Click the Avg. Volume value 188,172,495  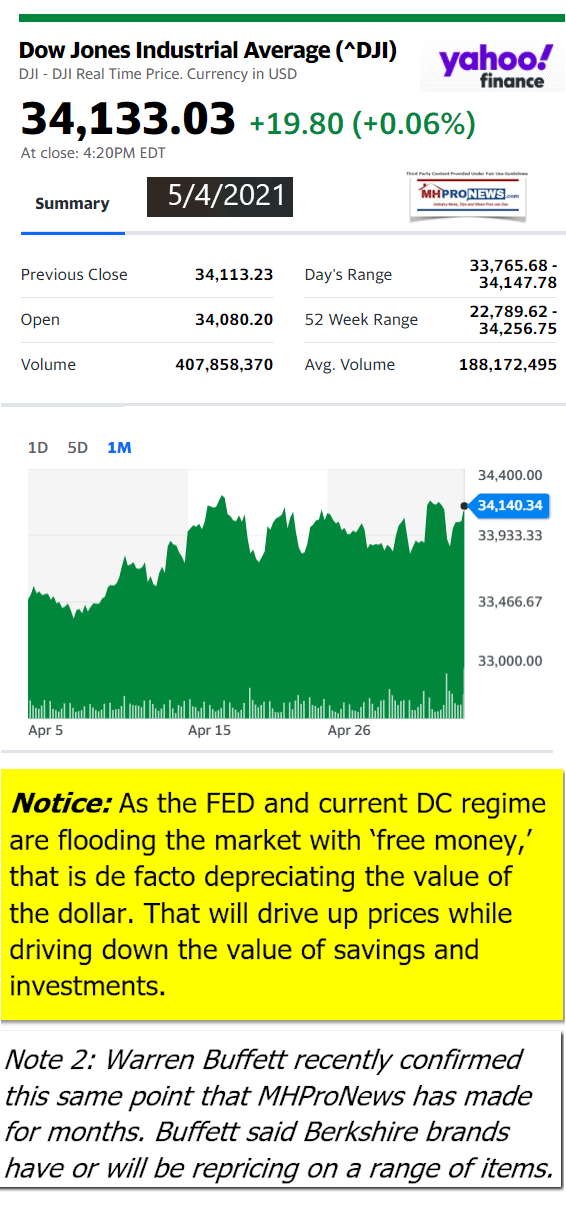(508, 365)
